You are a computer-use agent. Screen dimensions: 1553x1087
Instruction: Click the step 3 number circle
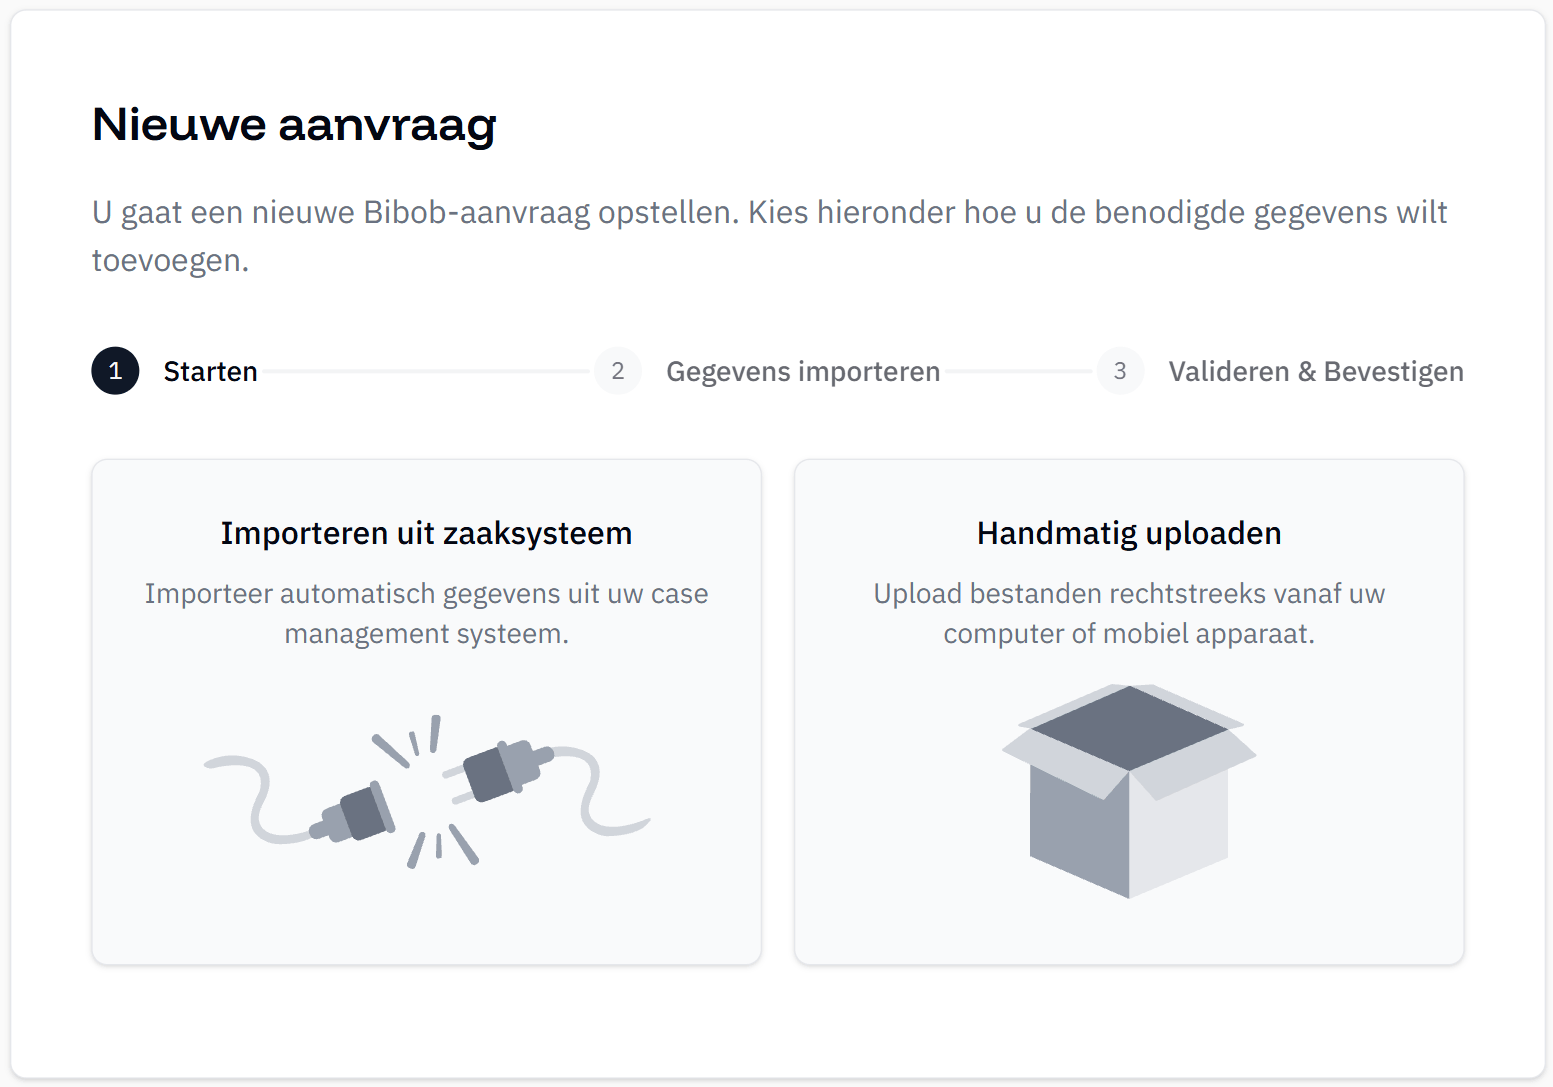1120,371
